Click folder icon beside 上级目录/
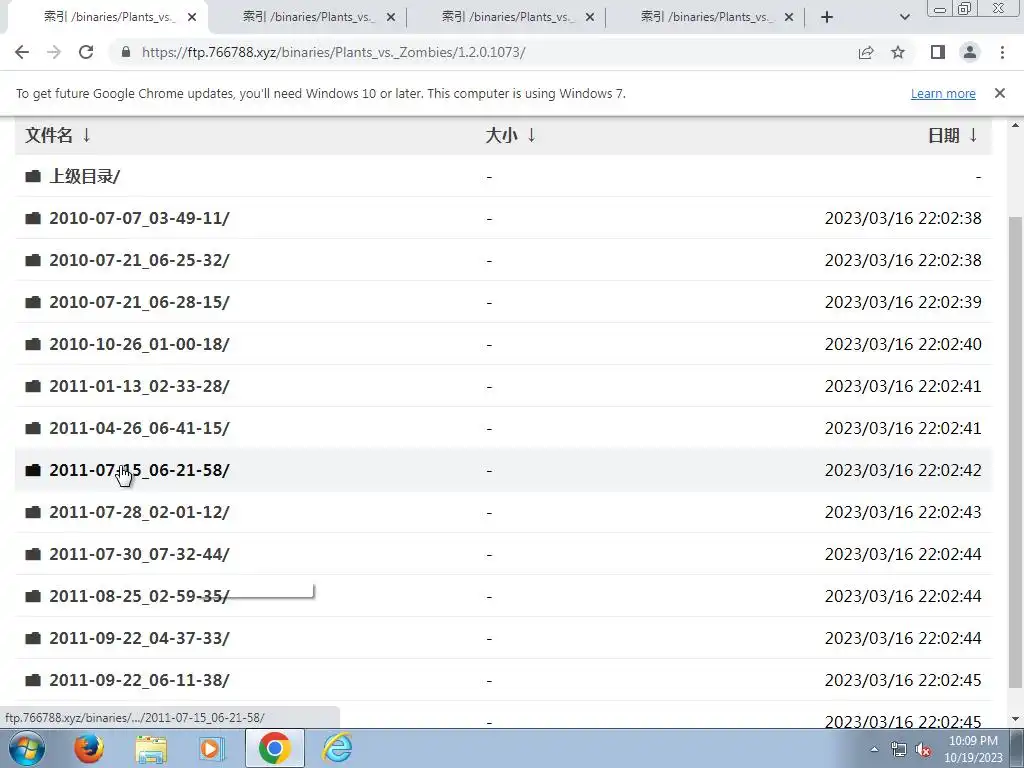This screenshot has height=768, width=1024. (33, 176)
